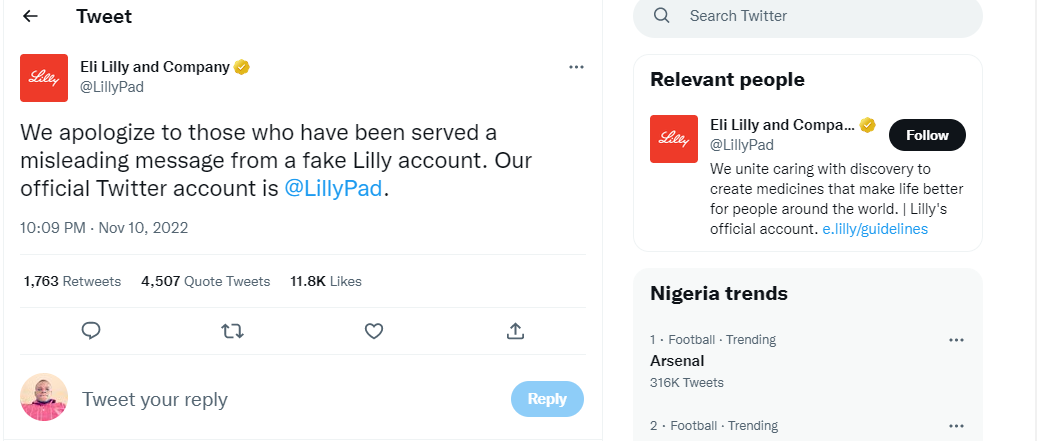1037x441 pixels.
Task: Click the back arrow beside Tweet
Action: [30, 17]
